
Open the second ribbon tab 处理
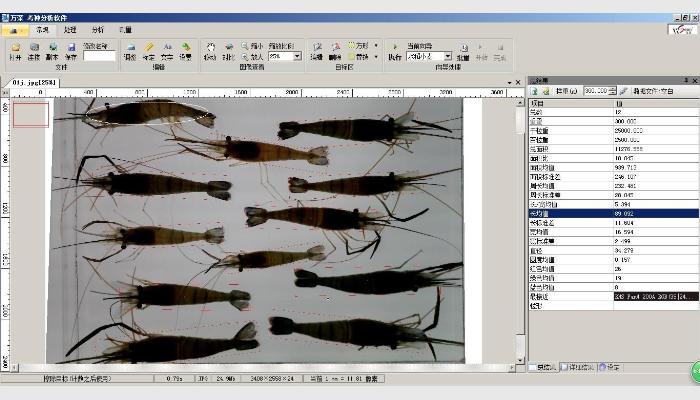pyautogui.click(x=70, y=30)
